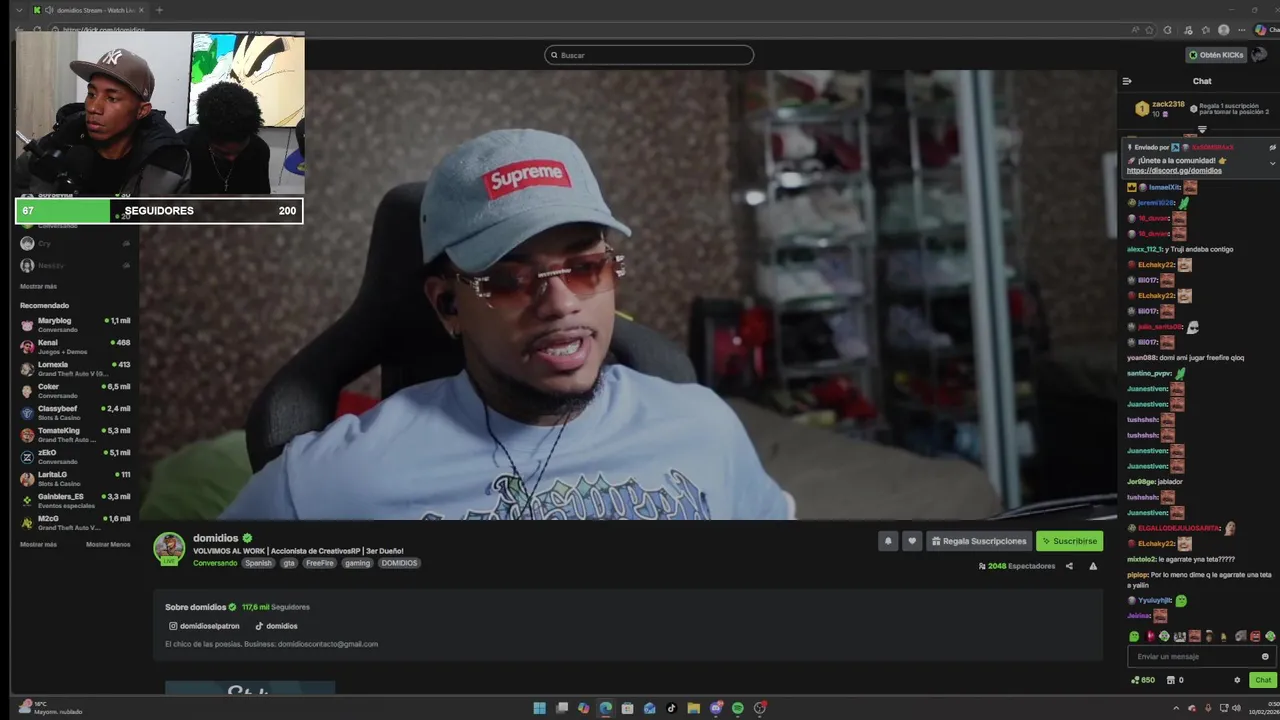Open a new browser tab with plus
The height and width of the screenshot is (720, 1280).
click(x=159, y=10)
